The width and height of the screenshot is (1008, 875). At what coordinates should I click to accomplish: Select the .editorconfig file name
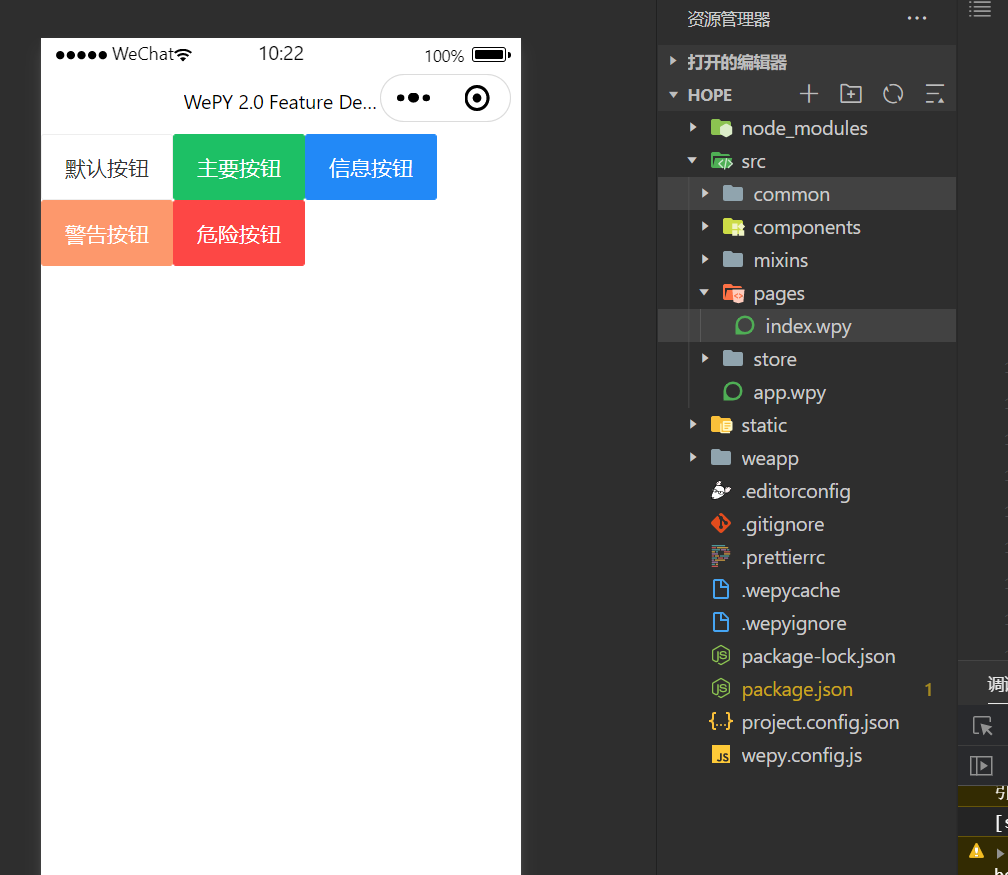[x=796, y=491]
